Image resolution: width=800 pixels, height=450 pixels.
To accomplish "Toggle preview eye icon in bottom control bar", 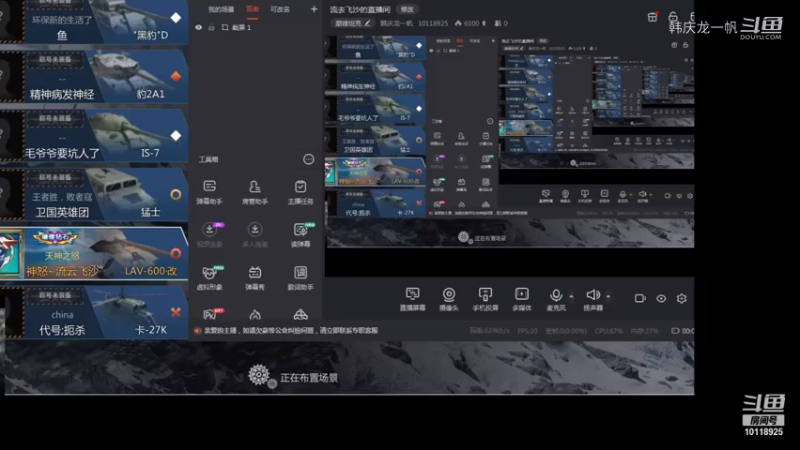I will [661, 298].
